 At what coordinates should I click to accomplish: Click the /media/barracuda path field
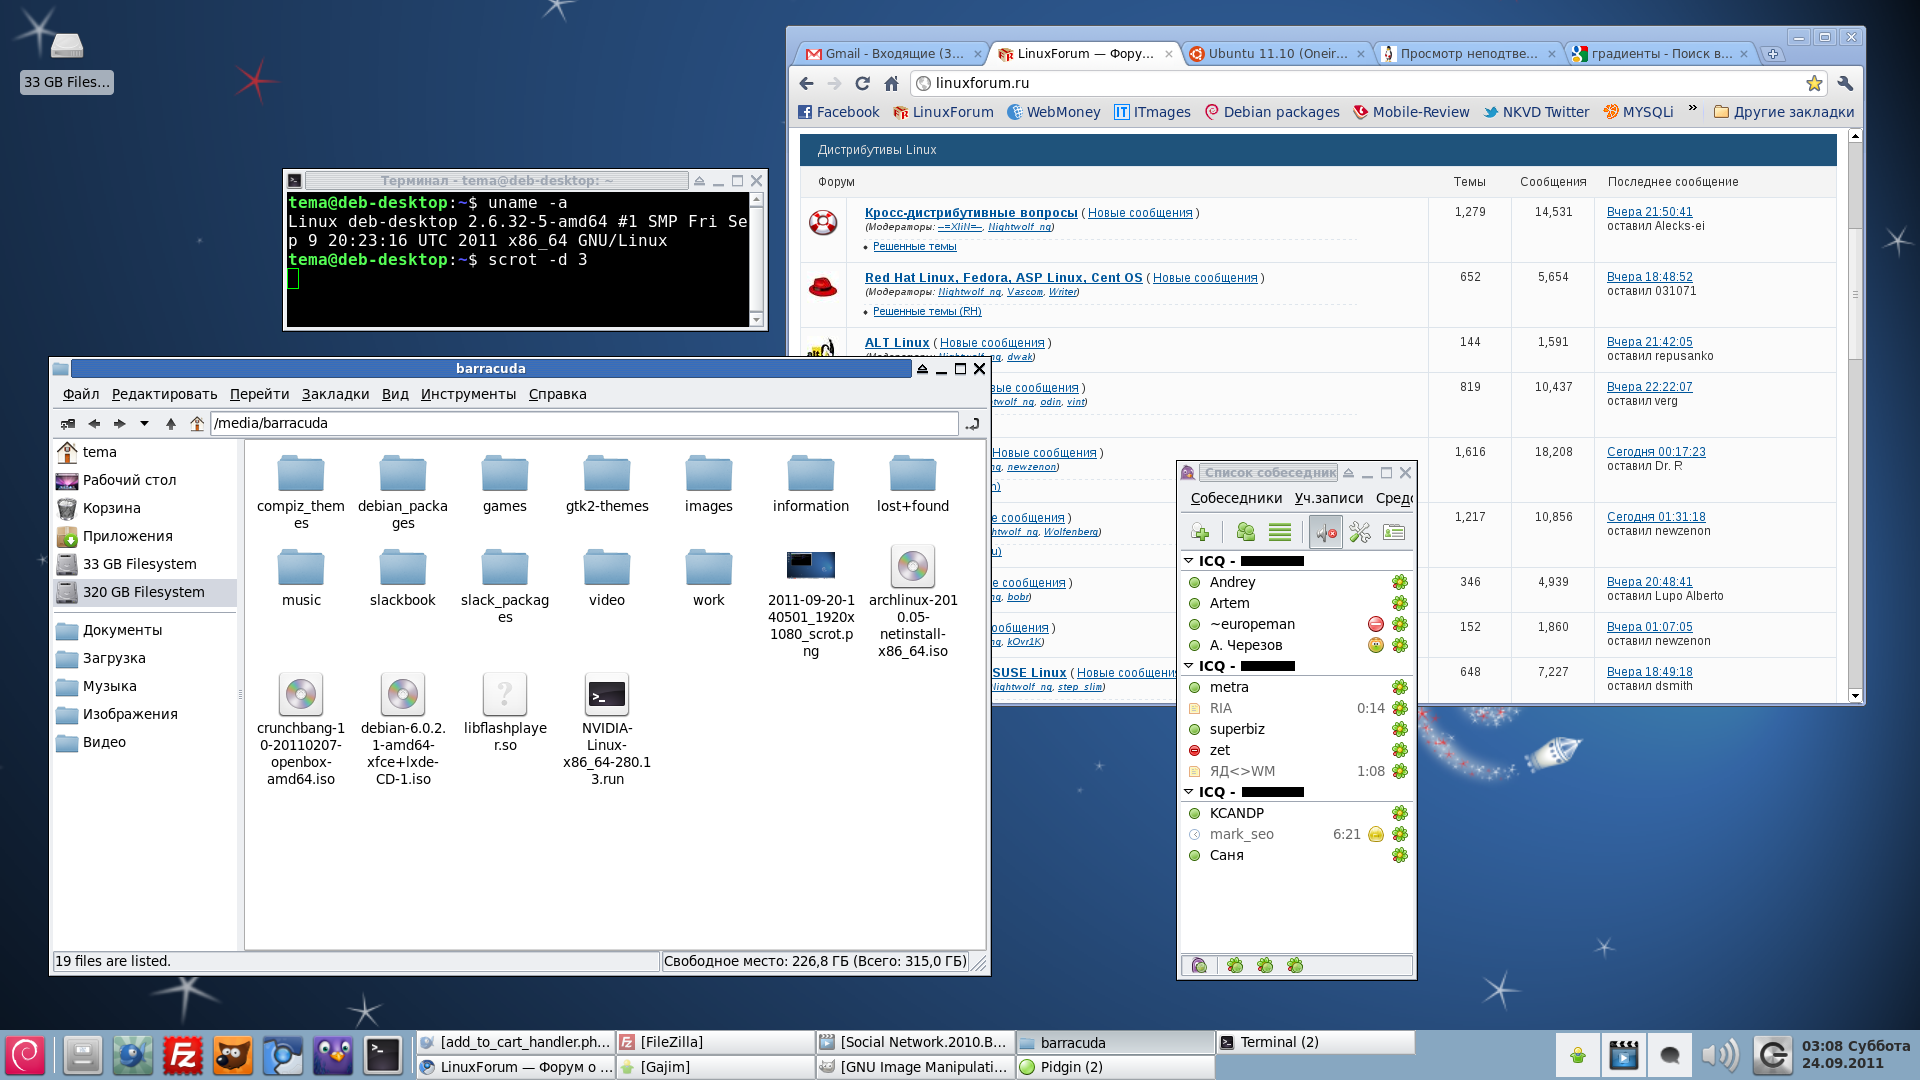583,423
